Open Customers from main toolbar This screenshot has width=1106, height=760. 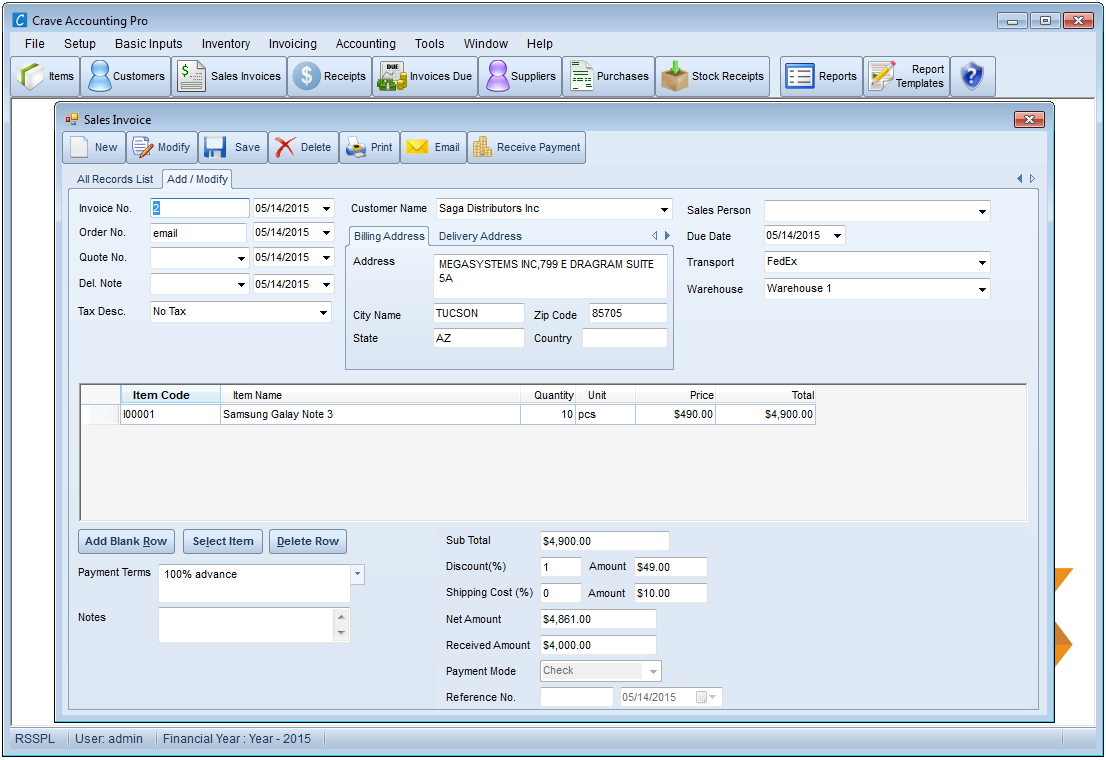click(x=126, y=76)
